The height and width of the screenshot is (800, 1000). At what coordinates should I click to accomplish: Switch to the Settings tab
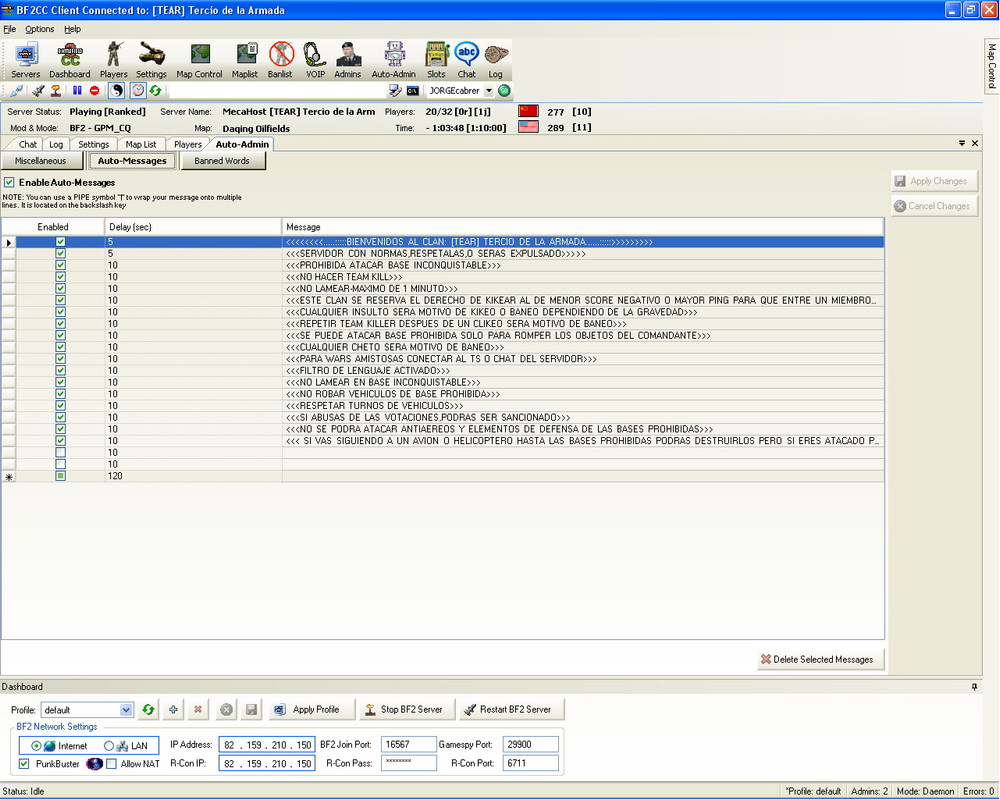pos(93,144)
